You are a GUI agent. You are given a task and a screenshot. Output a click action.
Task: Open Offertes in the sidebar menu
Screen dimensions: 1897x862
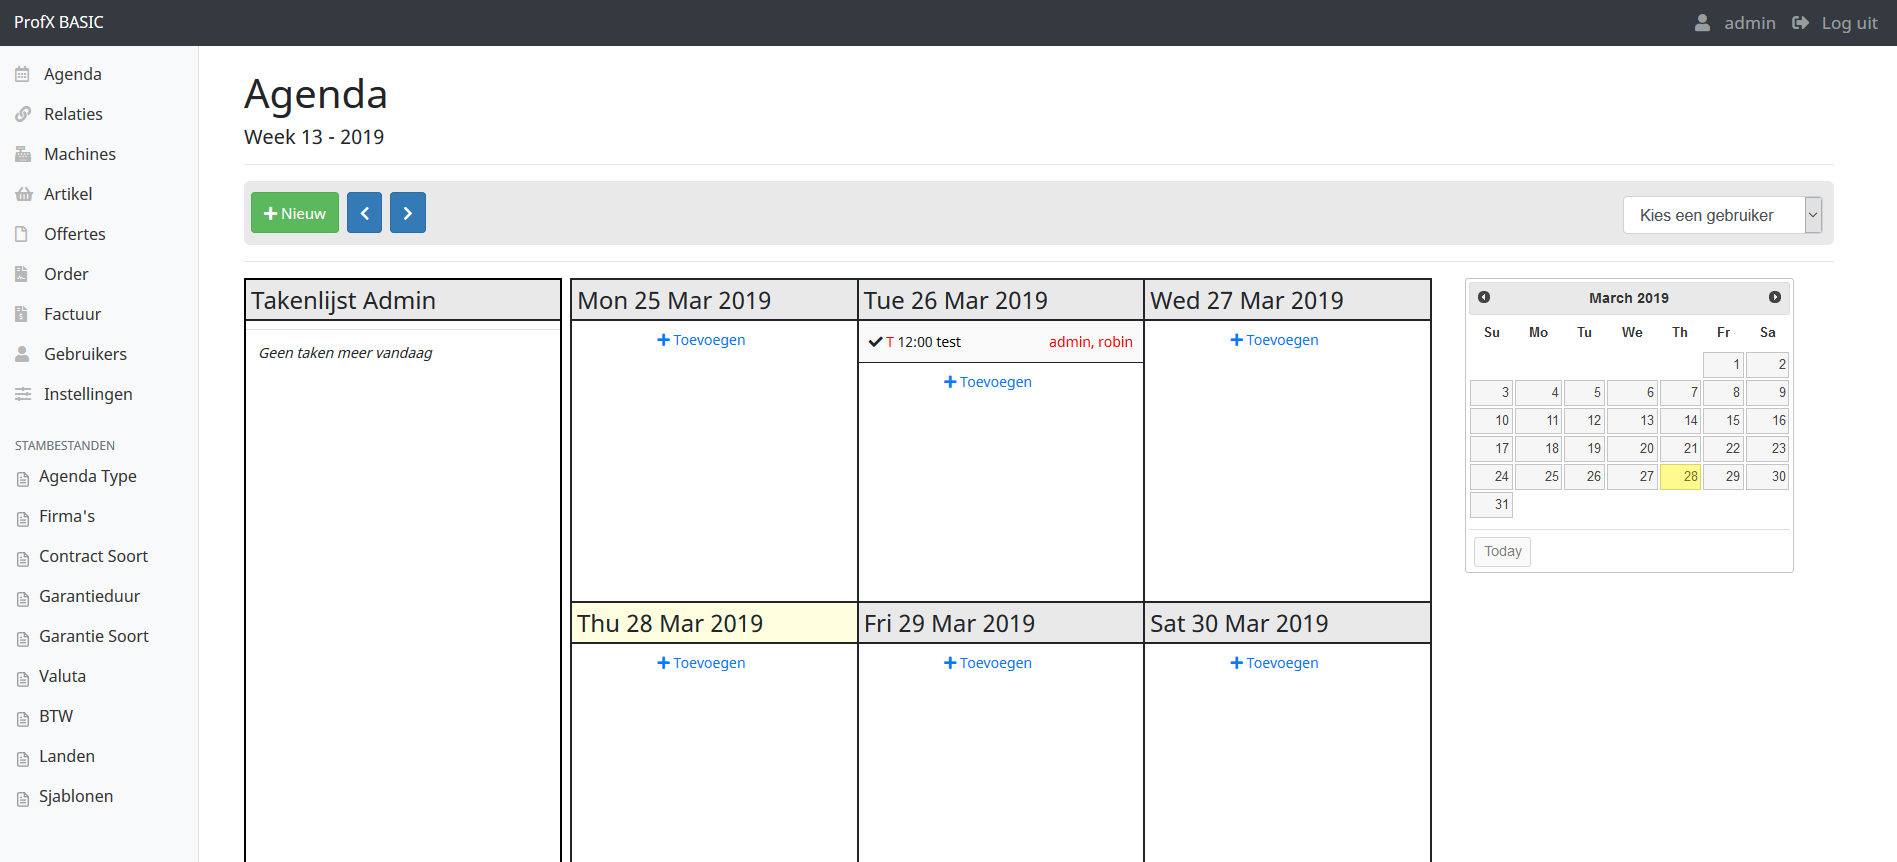coord(75,234)
